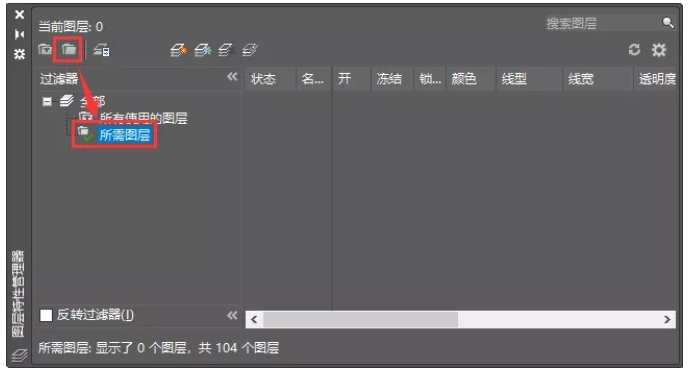This screenshot has width=689, height=371.
Task: Sort by 状态 column header
Action: (x=270, y=79)
